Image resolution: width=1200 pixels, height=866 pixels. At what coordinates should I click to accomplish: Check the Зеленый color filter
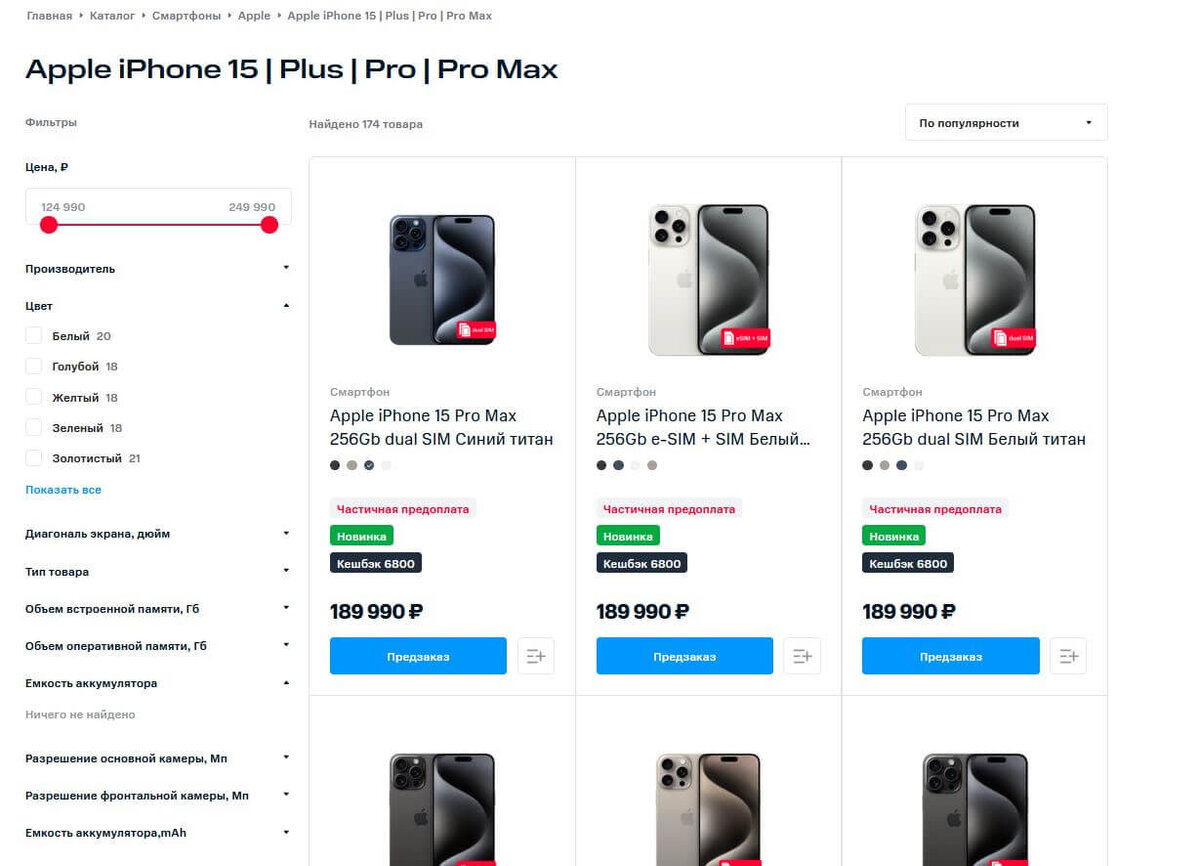tap(33, 427)
